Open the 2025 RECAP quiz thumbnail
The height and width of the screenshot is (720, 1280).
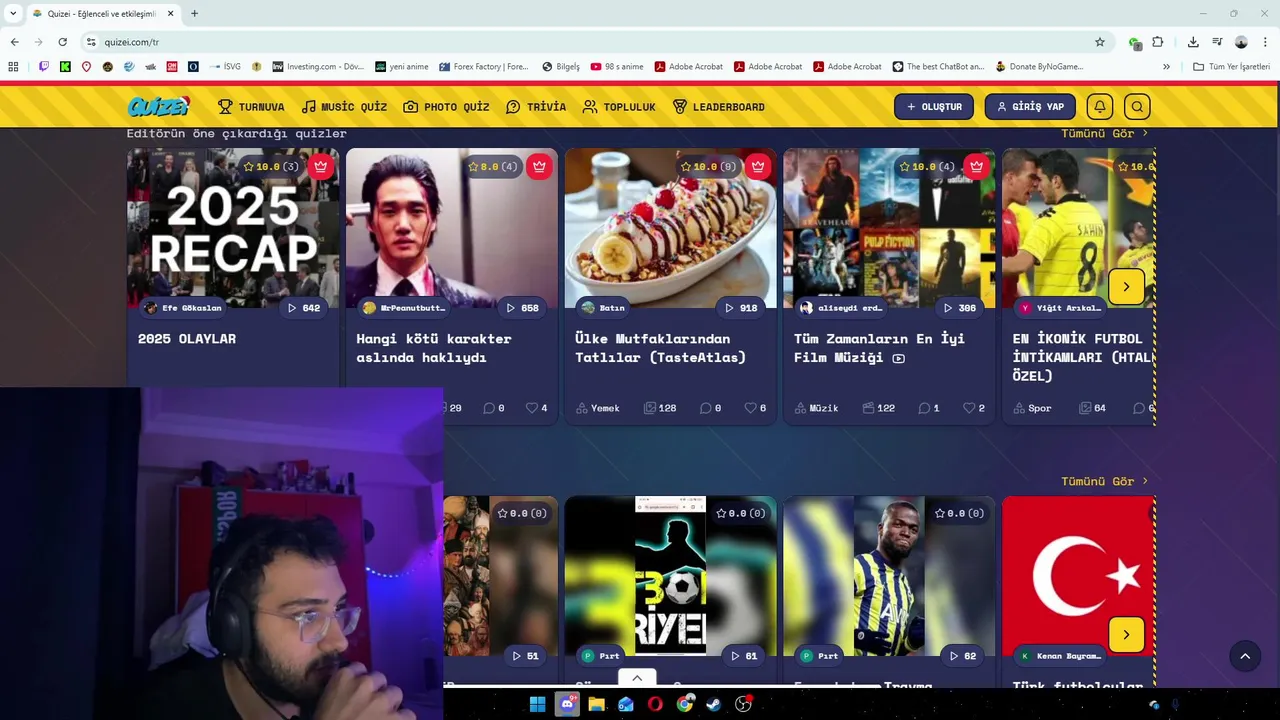click(233, 228)
